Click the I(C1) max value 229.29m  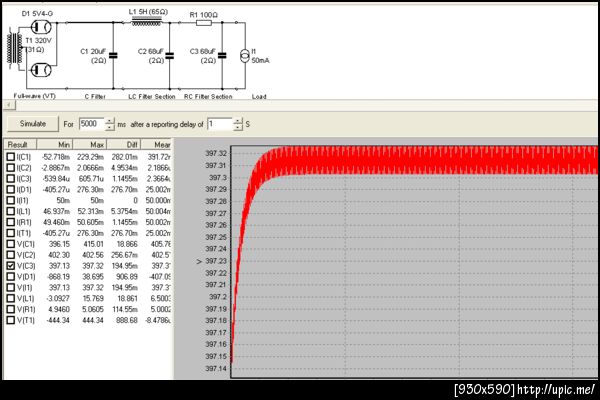(90, 157)
